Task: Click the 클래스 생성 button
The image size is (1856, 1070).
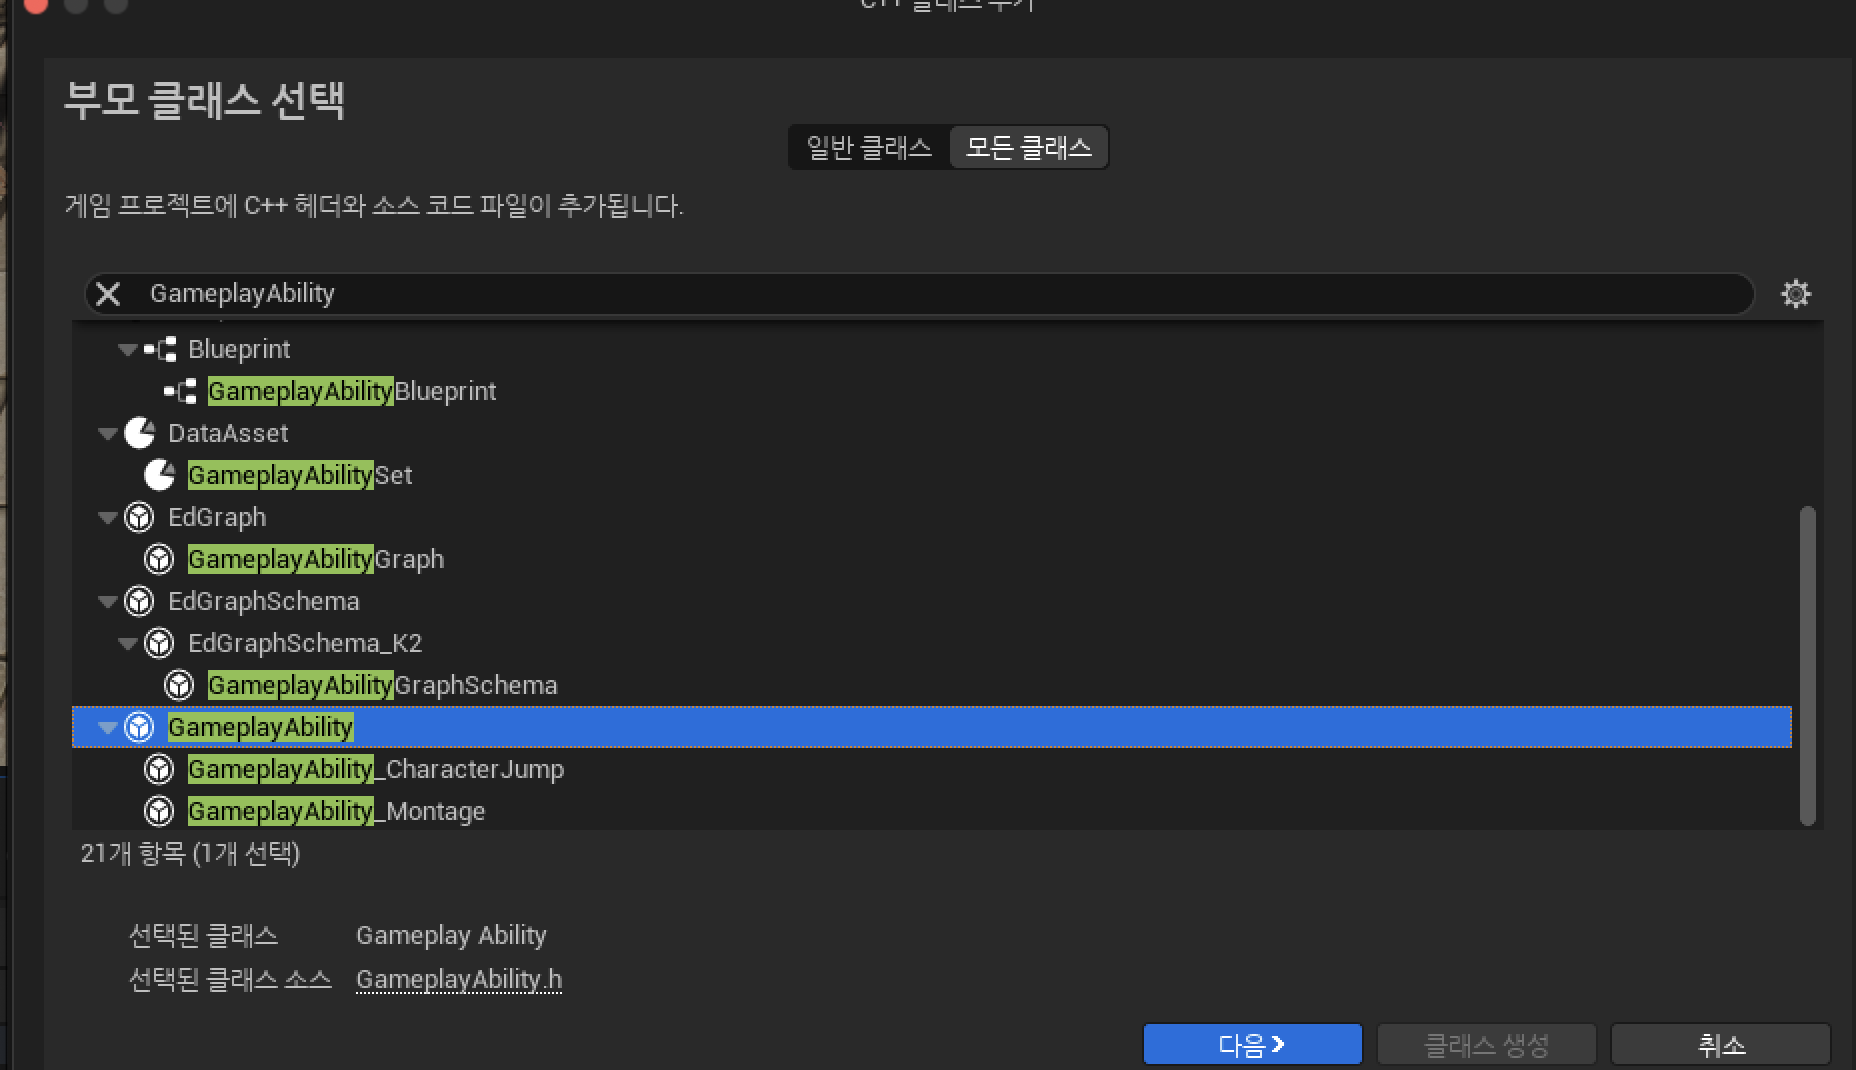Action: pyautogui.click(x=1486, y=1045)
